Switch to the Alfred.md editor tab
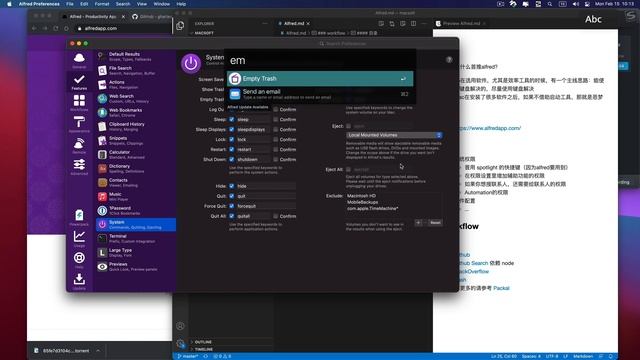The height and width of the screenshot is (360, 640). tap(294, 24)
